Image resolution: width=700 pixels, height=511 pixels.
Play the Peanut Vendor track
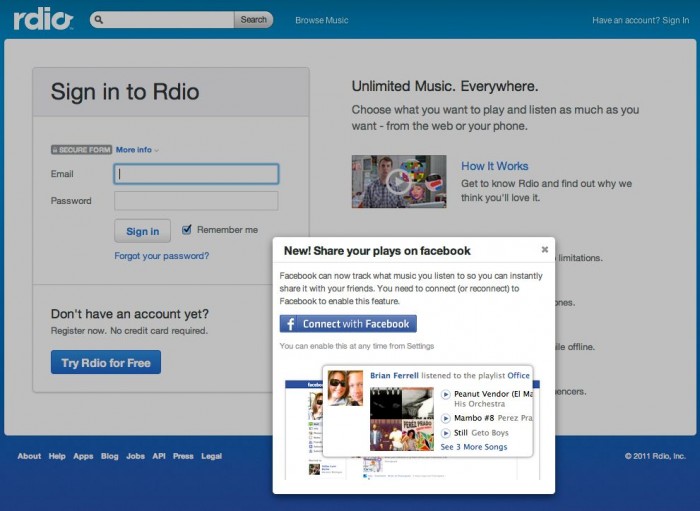445,394
